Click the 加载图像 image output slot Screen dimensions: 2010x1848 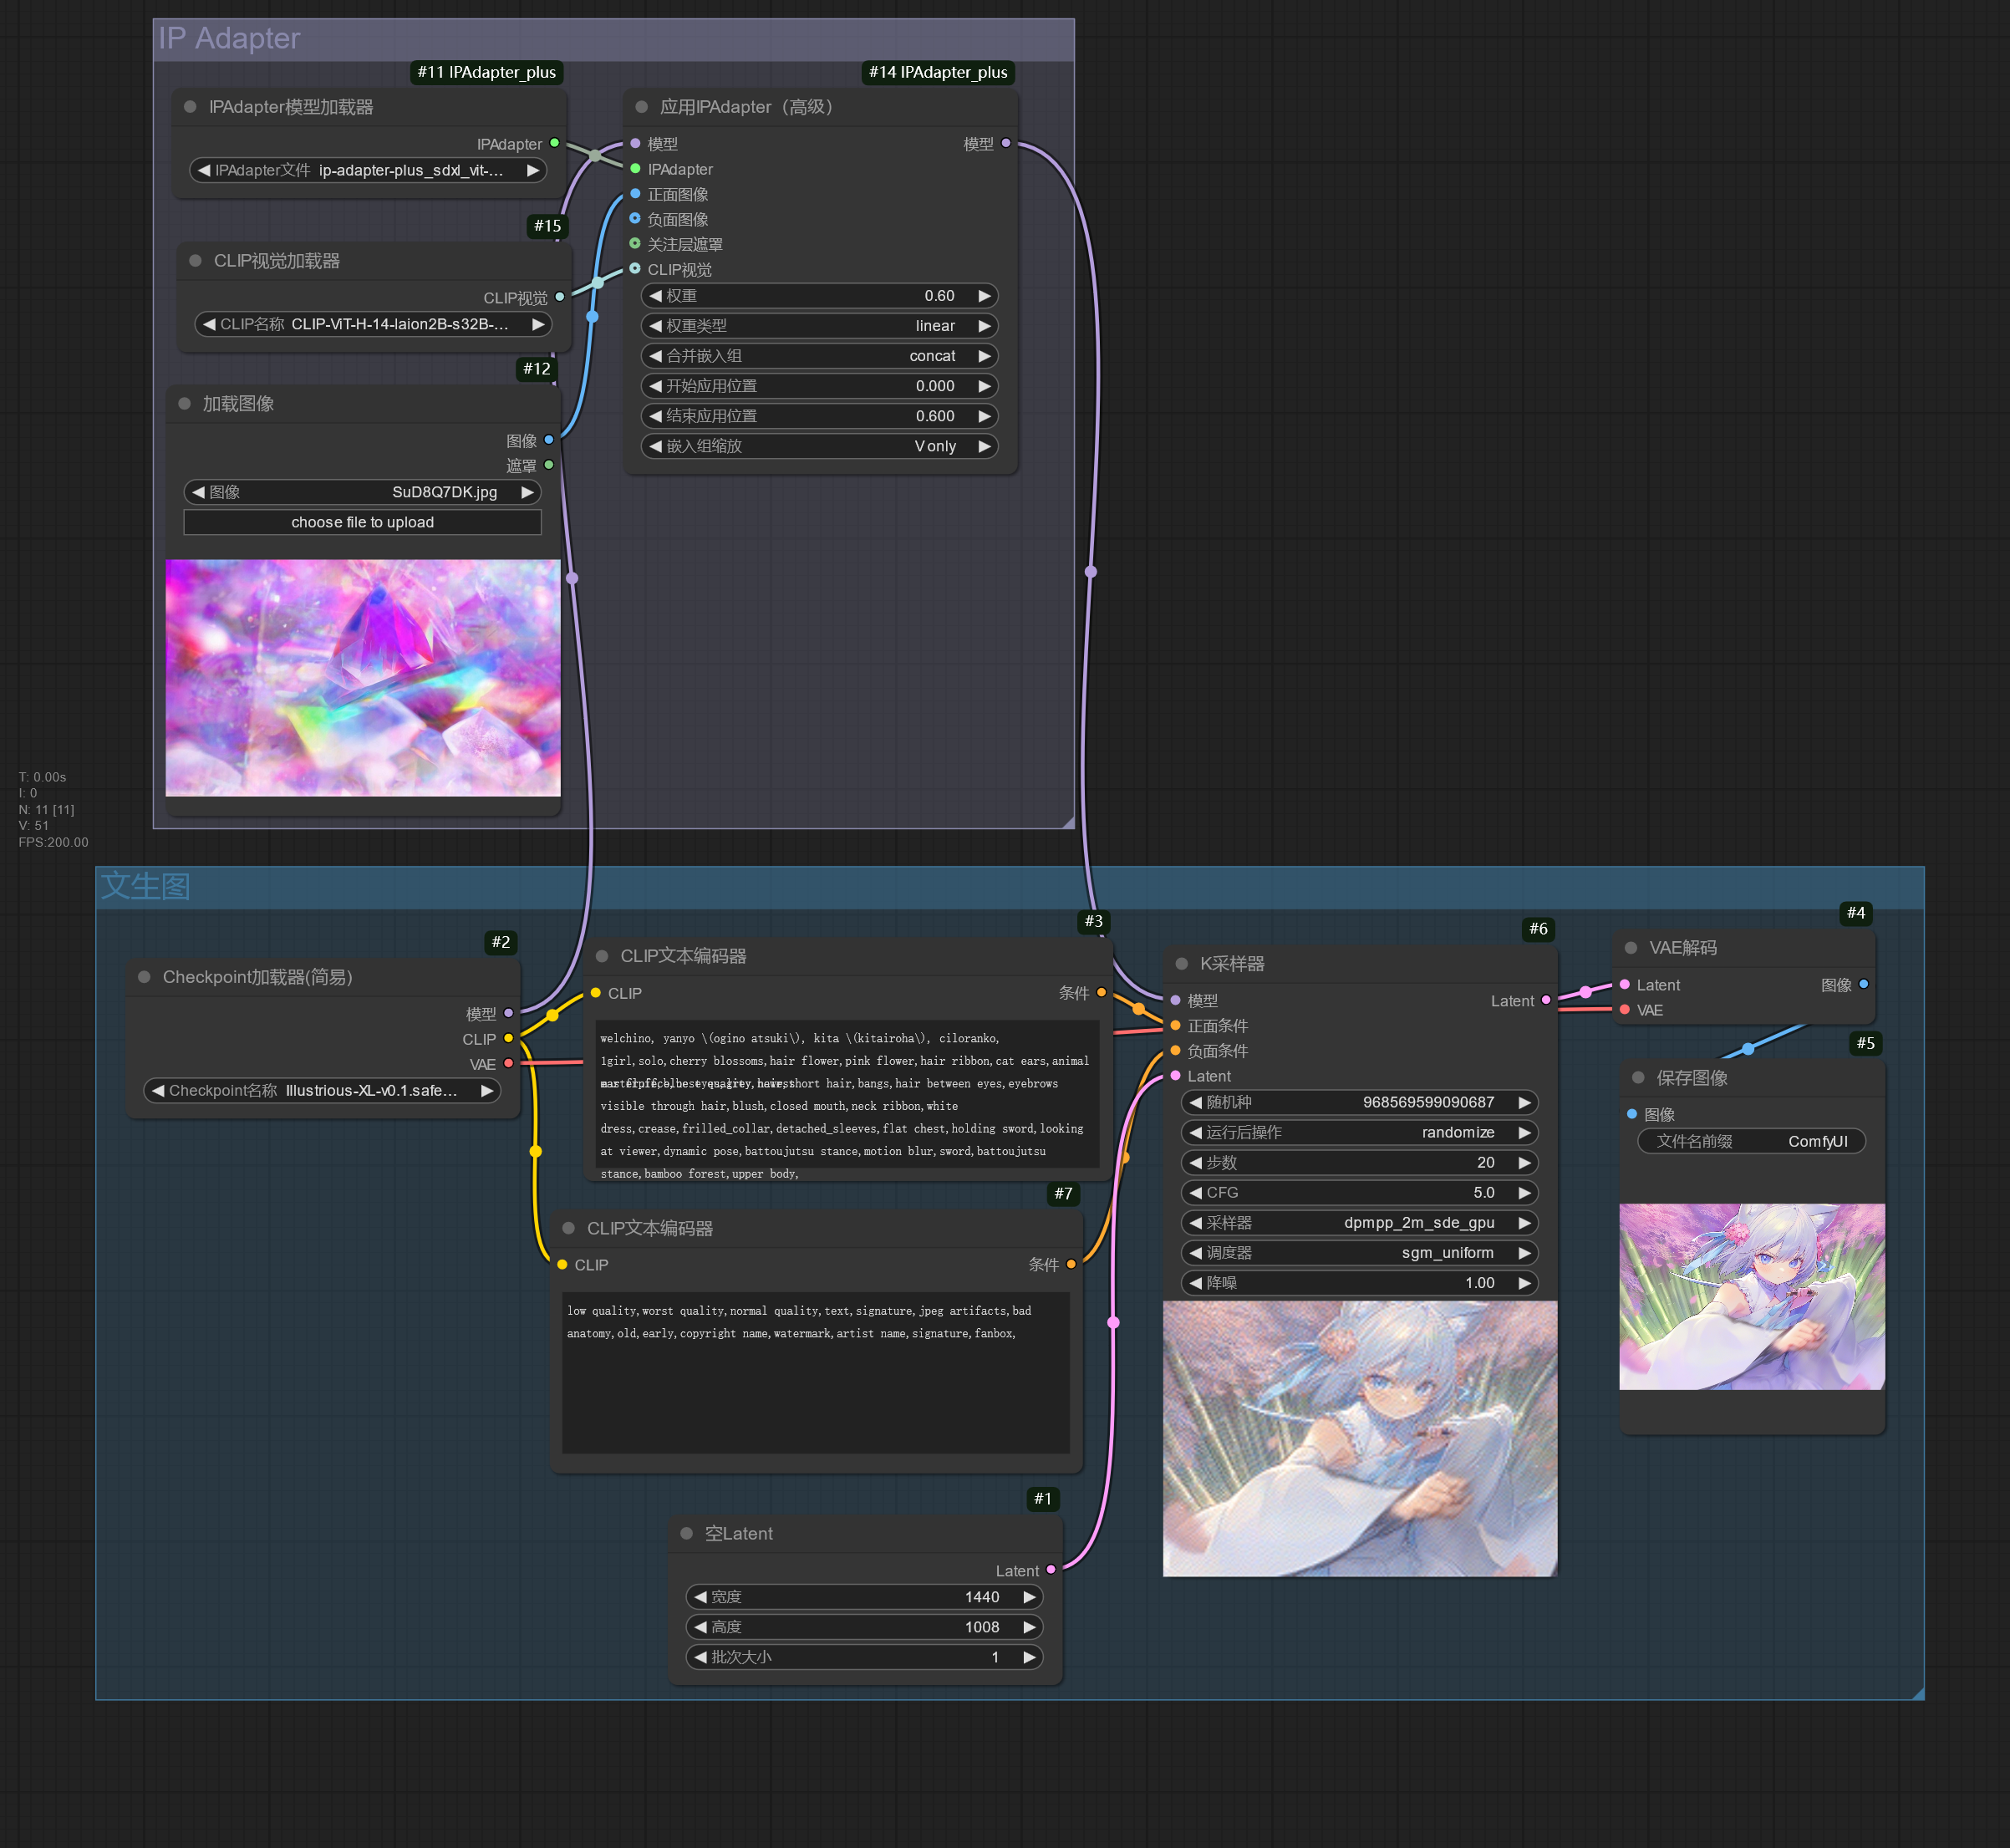(548, 439)
